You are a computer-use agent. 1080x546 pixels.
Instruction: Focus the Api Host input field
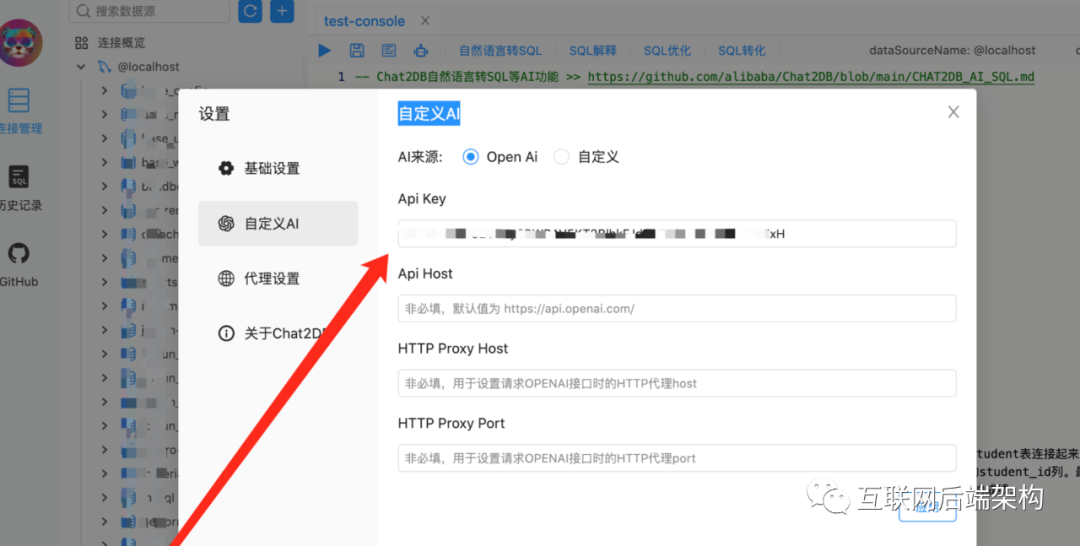point(677,308)
